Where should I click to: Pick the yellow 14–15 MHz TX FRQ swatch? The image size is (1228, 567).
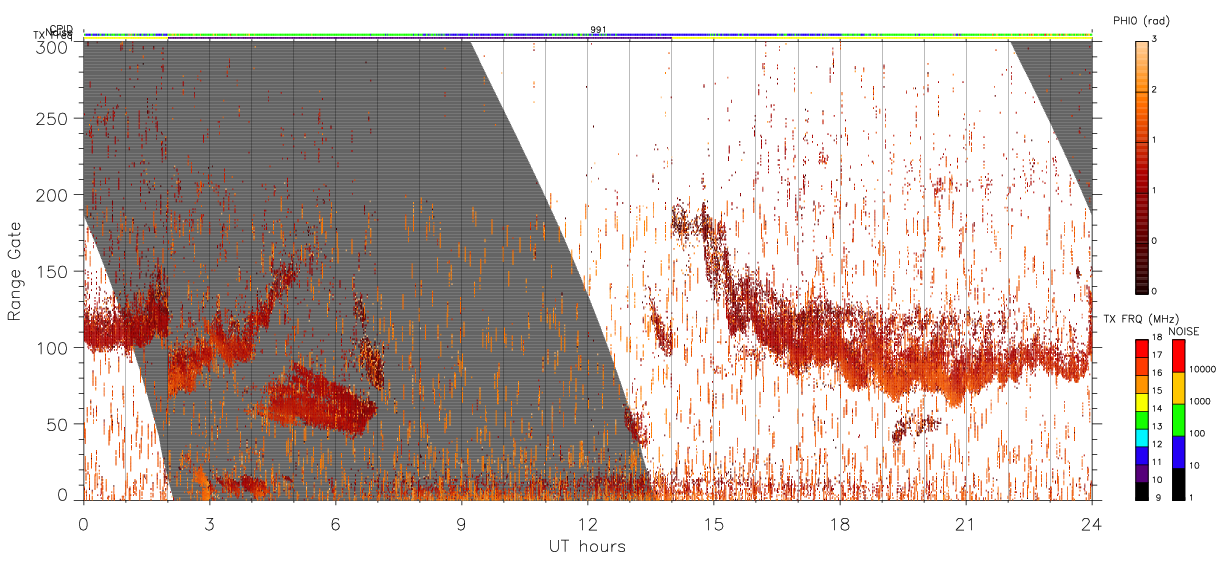(x=1142, y=402)
